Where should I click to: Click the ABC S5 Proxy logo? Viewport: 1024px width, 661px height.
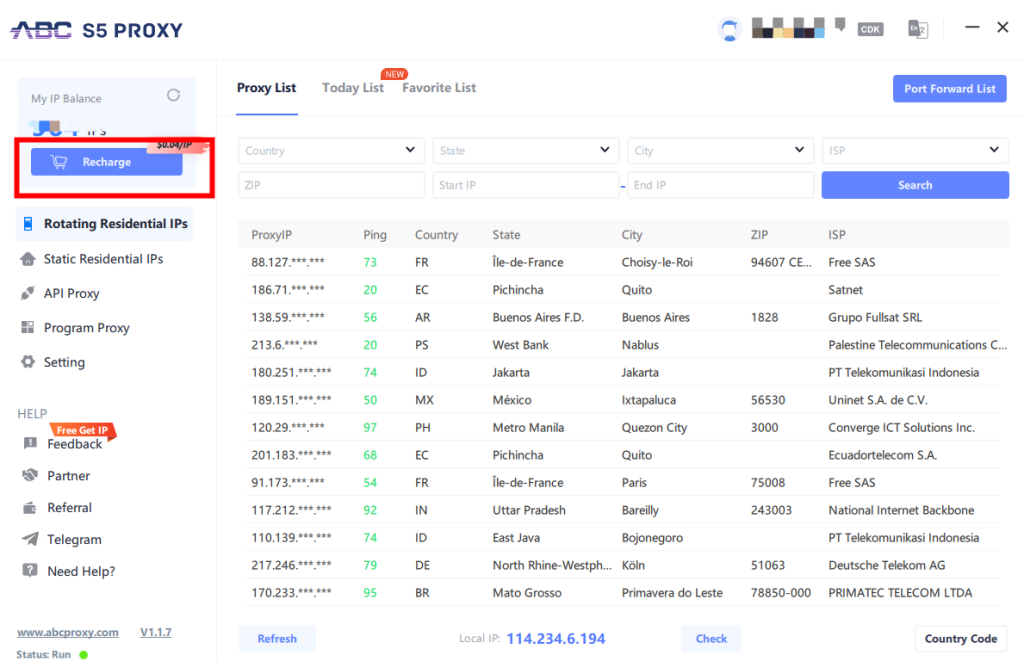pyautogui.click(x=97, y=30)
